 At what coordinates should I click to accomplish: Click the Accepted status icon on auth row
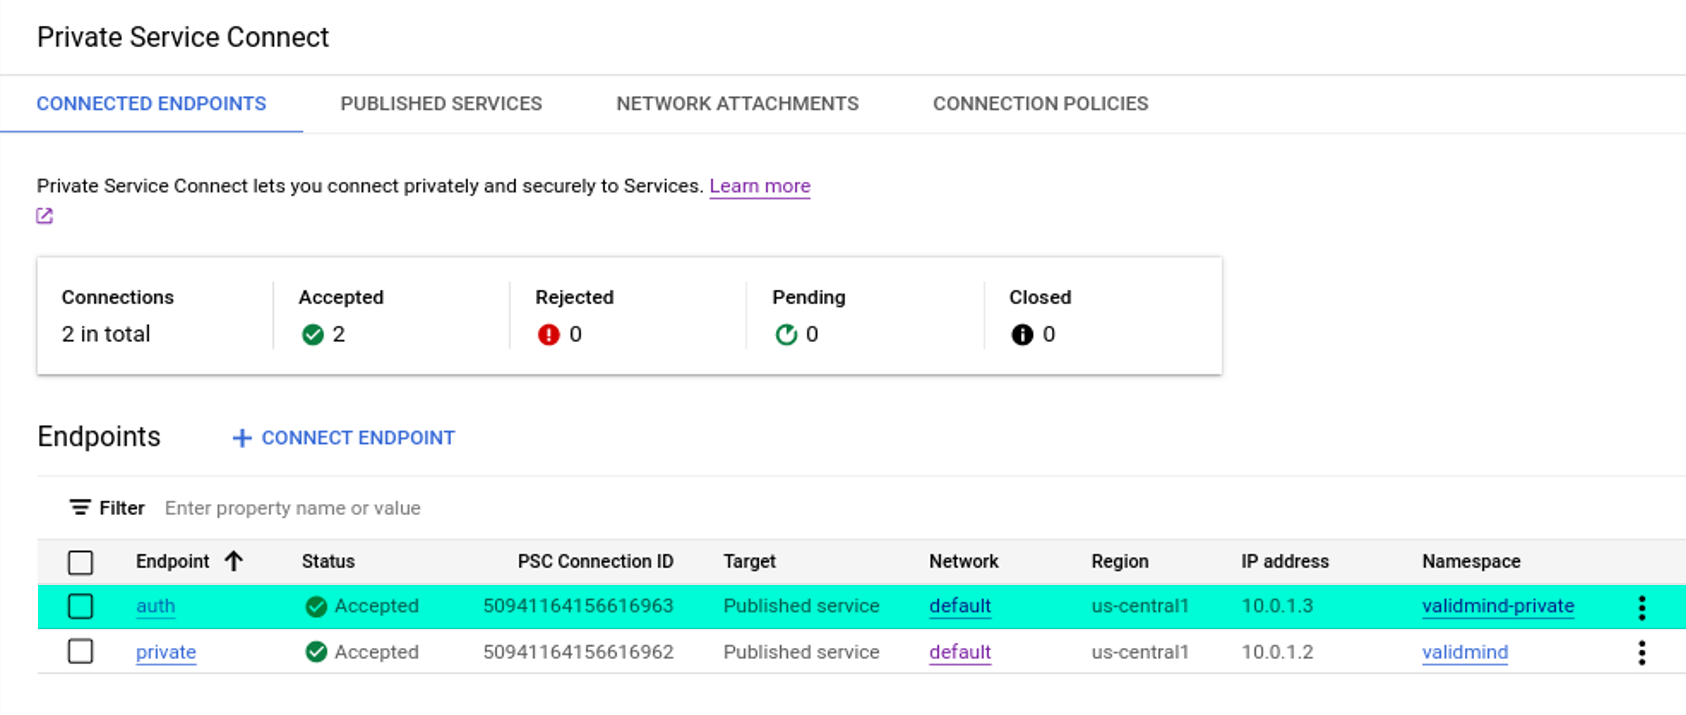pos(317,606)
